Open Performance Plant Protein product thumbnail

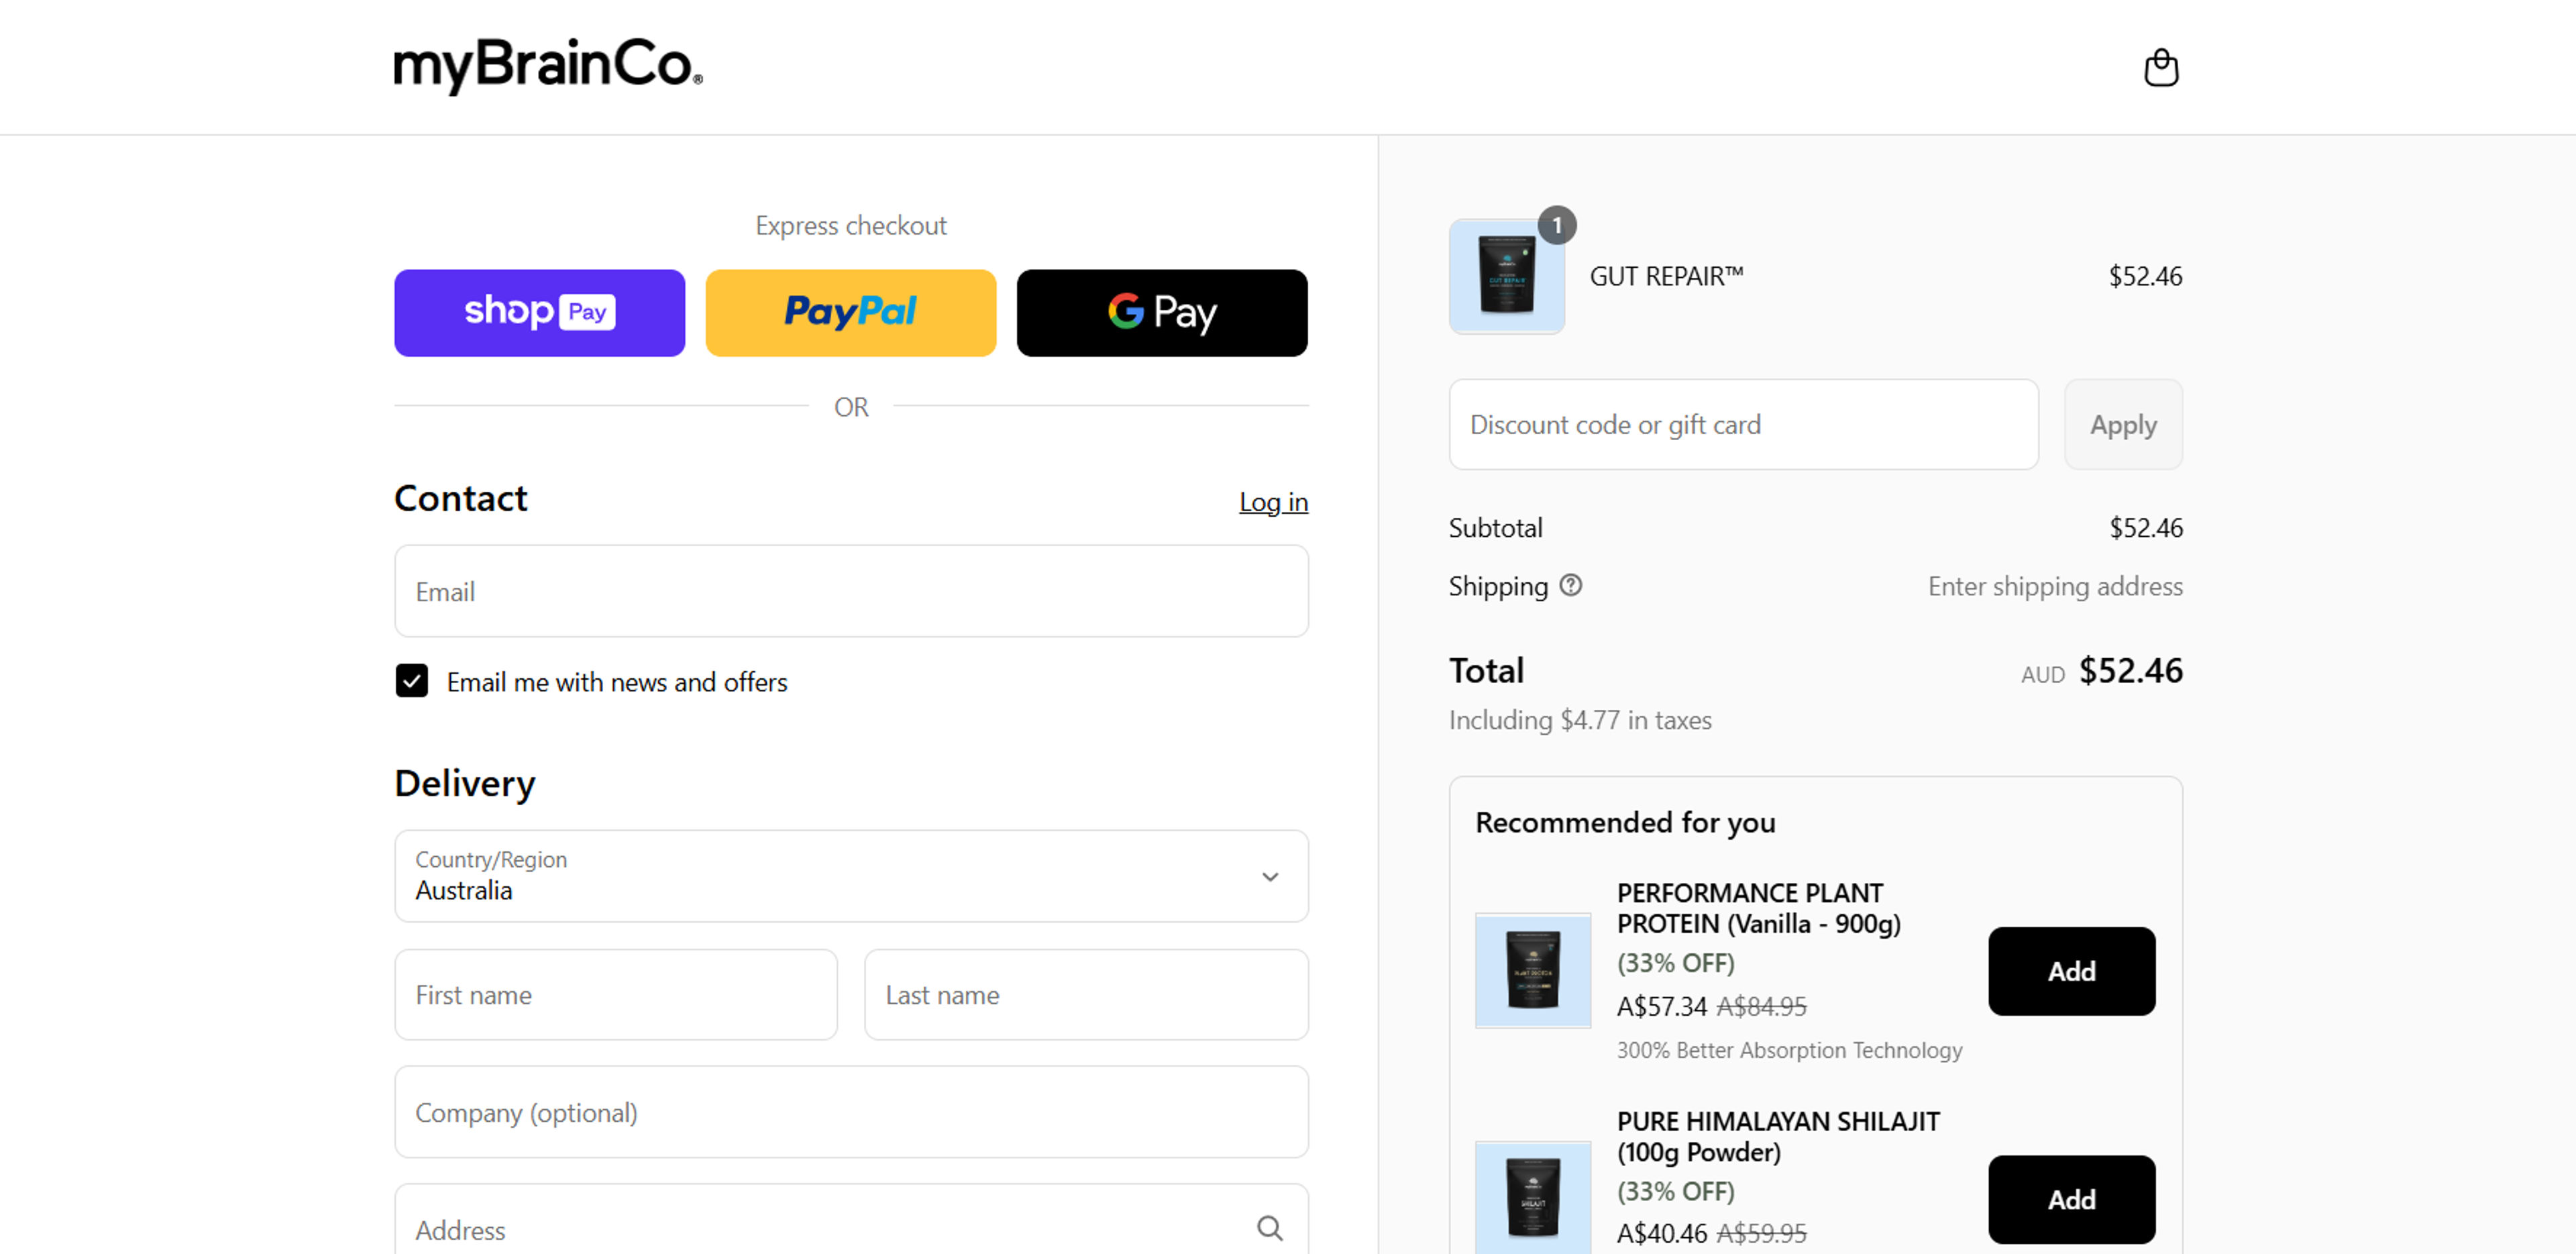click(x=1532, y=970)
